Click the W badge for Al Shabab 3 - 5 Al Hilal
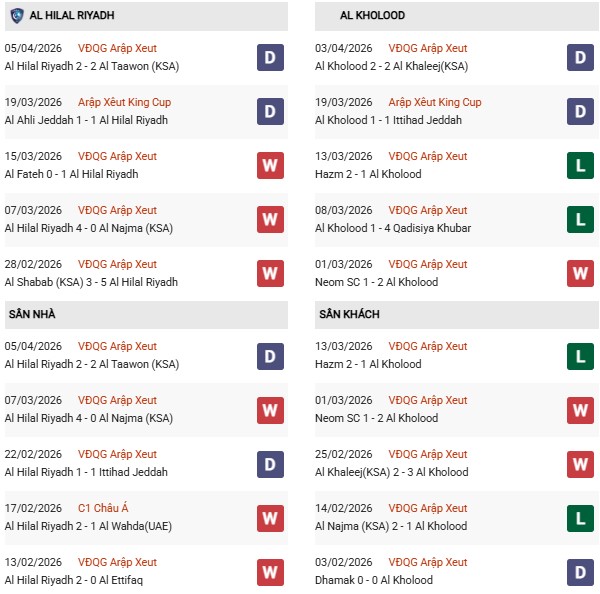Image resolution: width=600 pixels, height=594 pixels. coord(271,273)
